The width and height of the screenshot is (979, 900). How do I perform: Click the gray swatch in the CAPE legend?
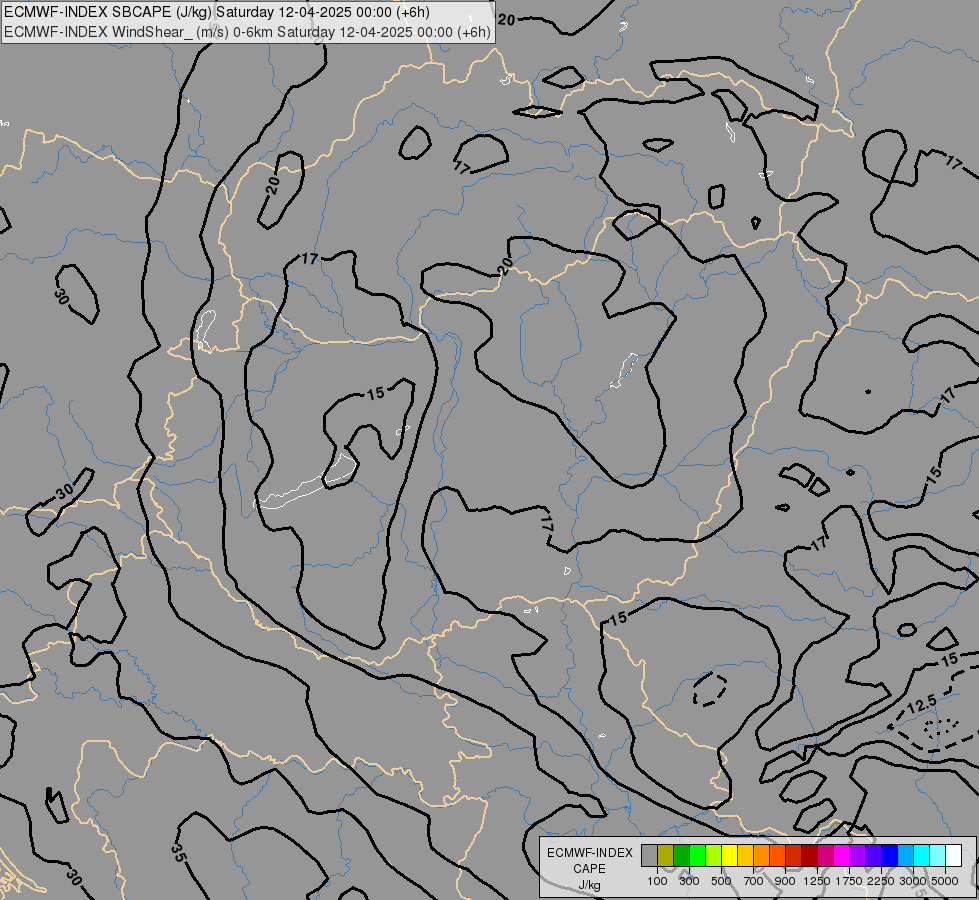coord(649,855)
